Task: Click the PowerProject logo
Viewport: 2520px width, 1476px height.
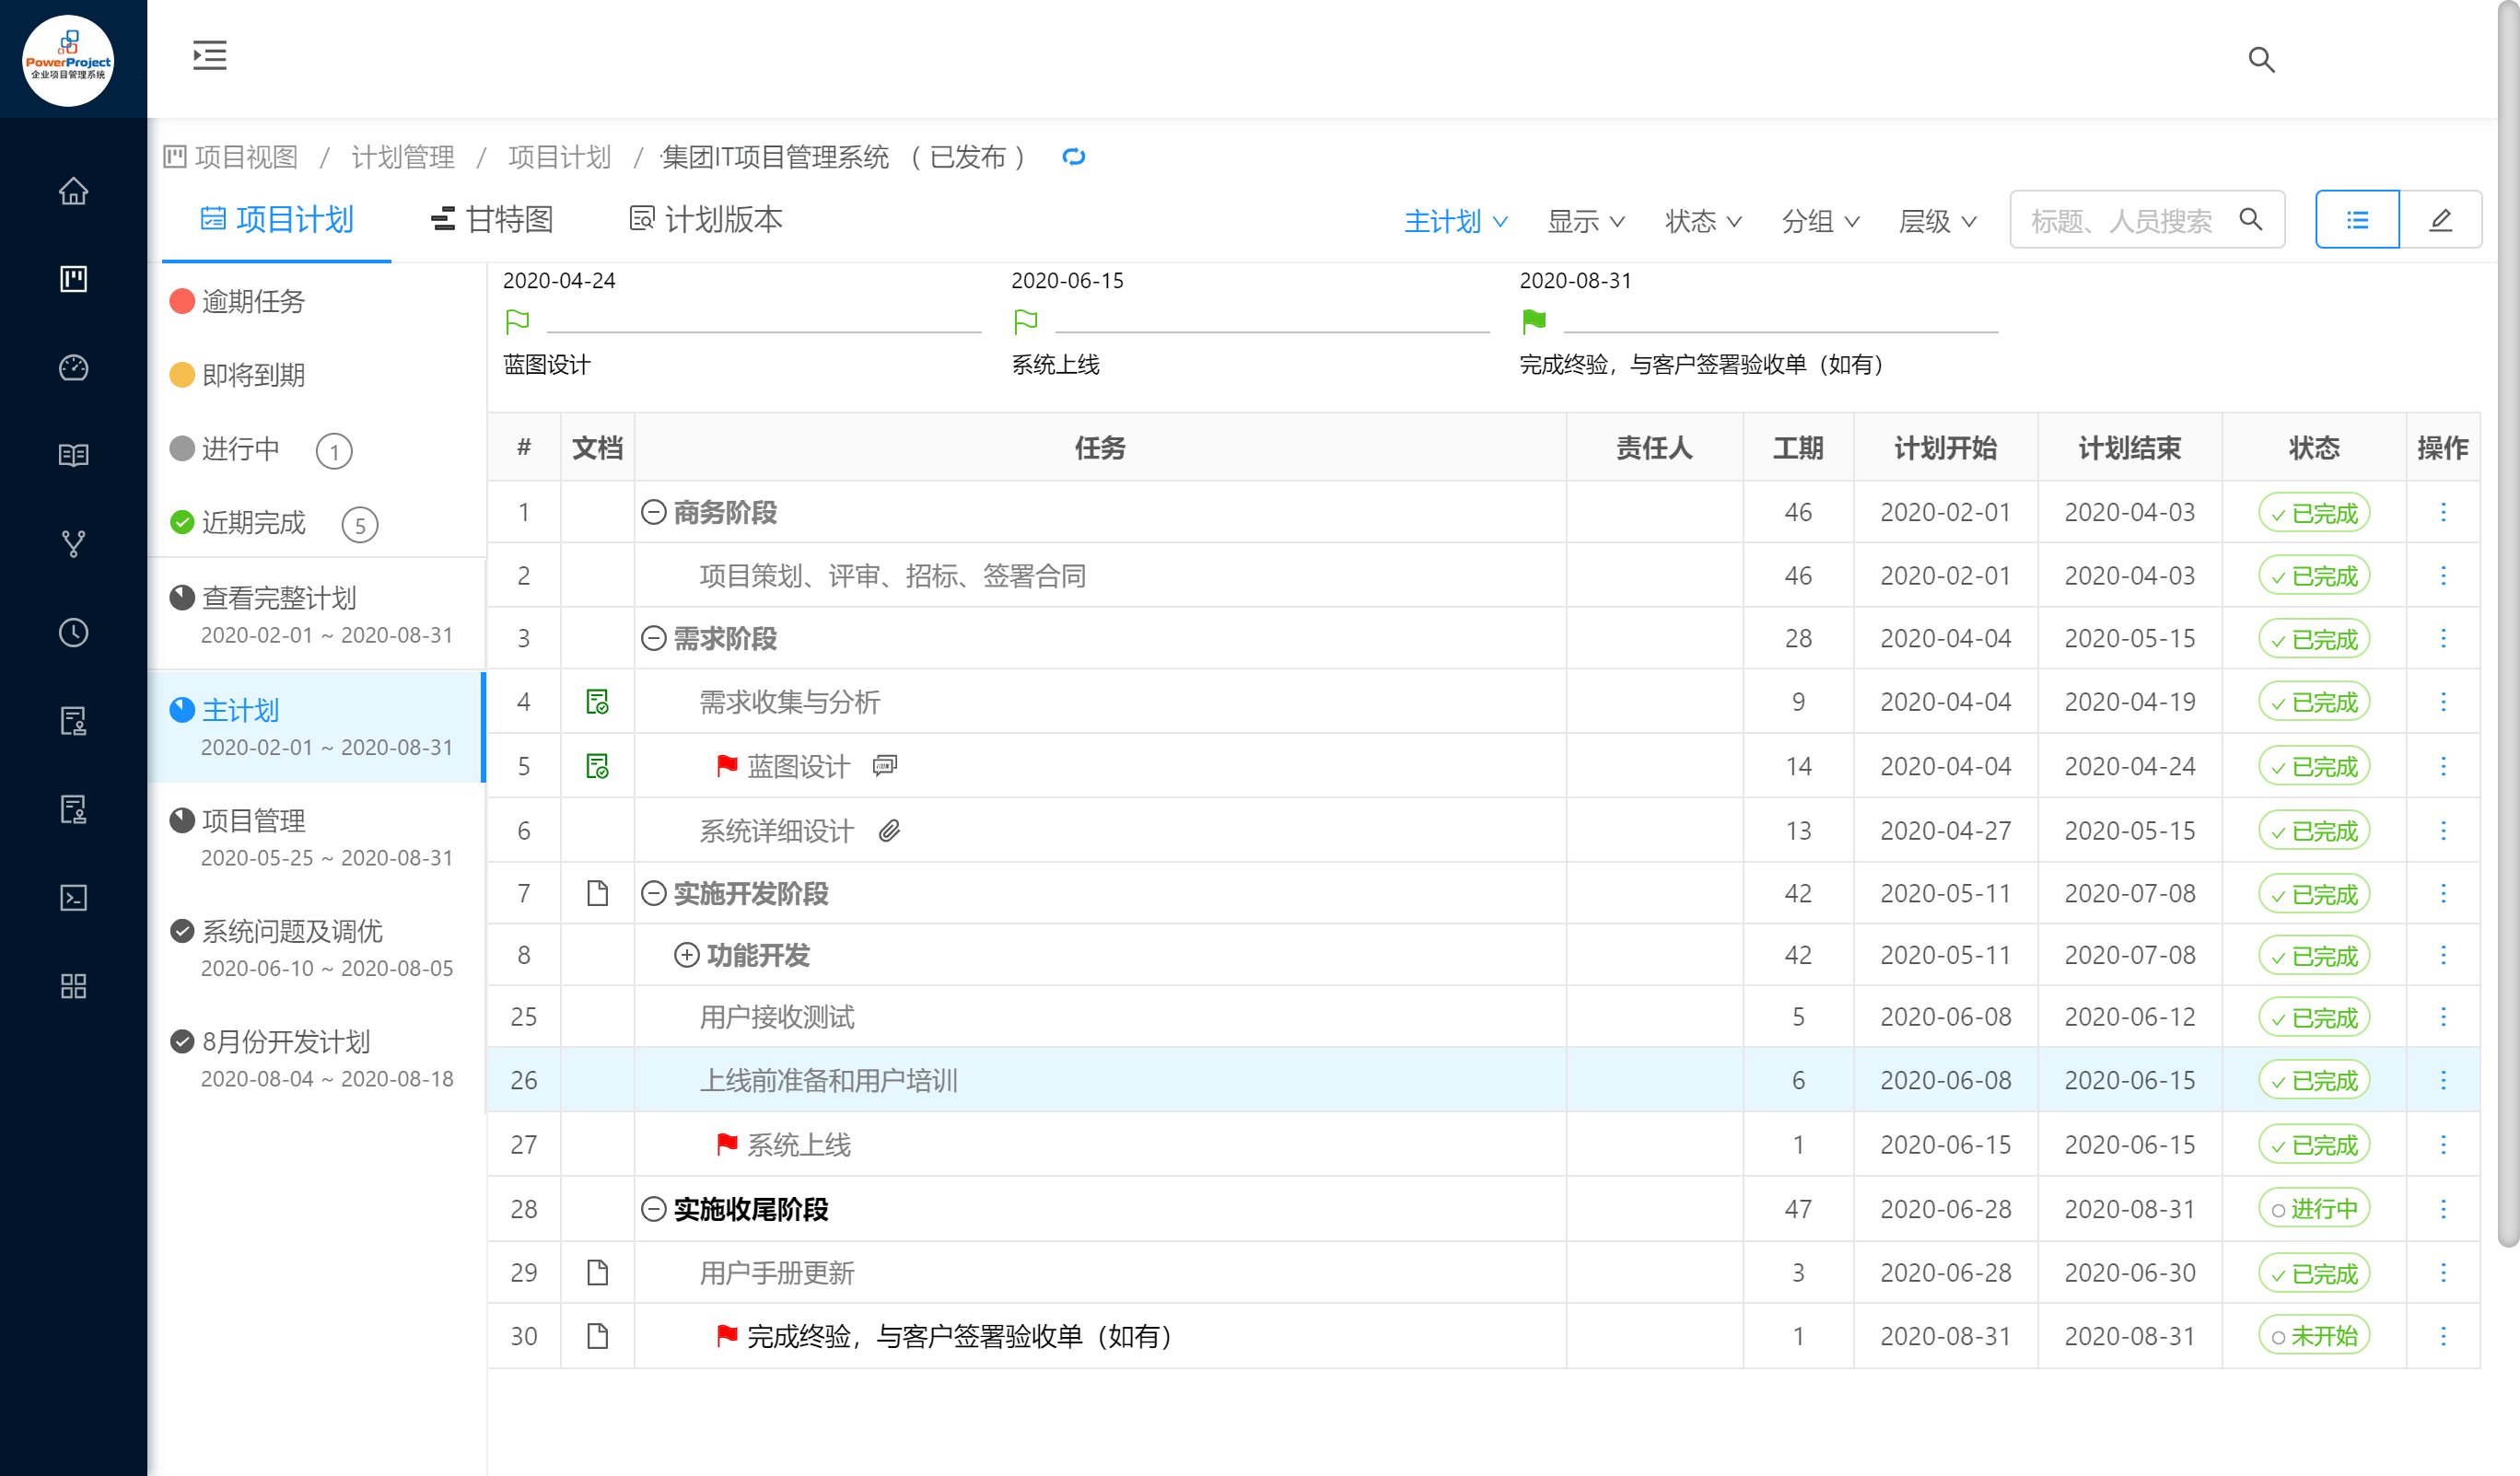Action: click(x=68, y=60)
